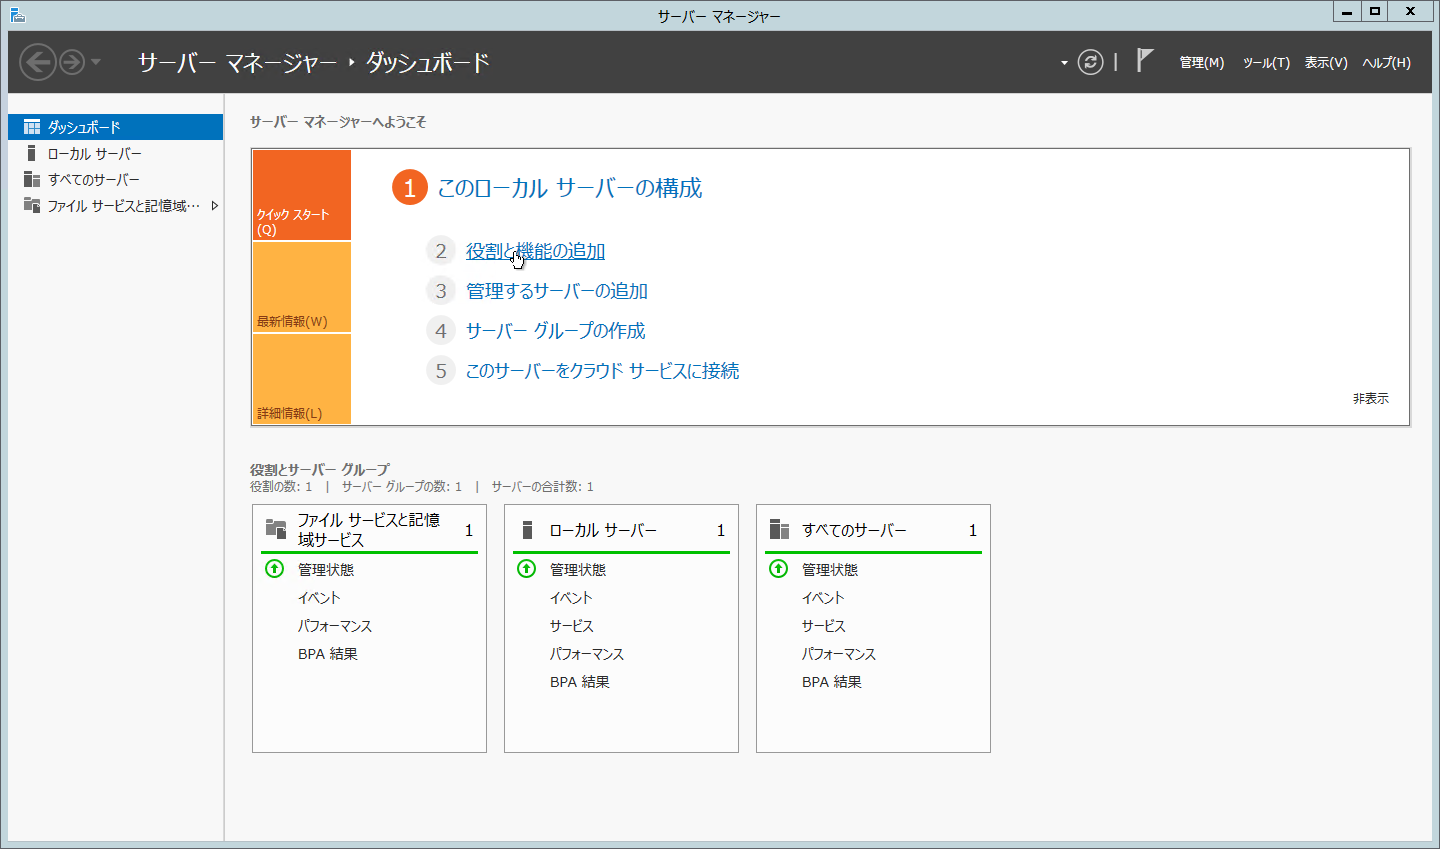Screen dimensions: 1440x849
Task: Select ダッシュボード in the sidebar
Action: coord(116,127)
